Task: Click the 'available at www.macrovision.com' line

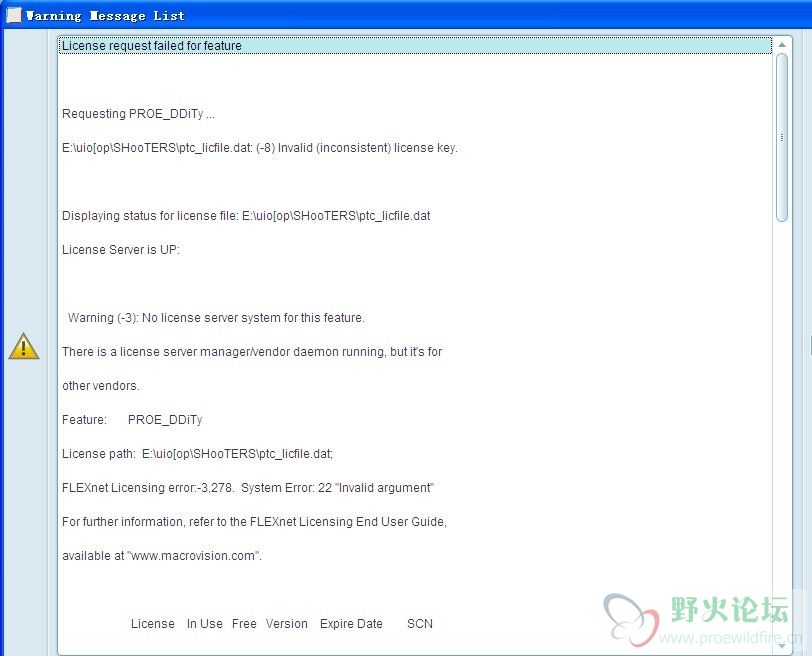Action: pos(162,556)
